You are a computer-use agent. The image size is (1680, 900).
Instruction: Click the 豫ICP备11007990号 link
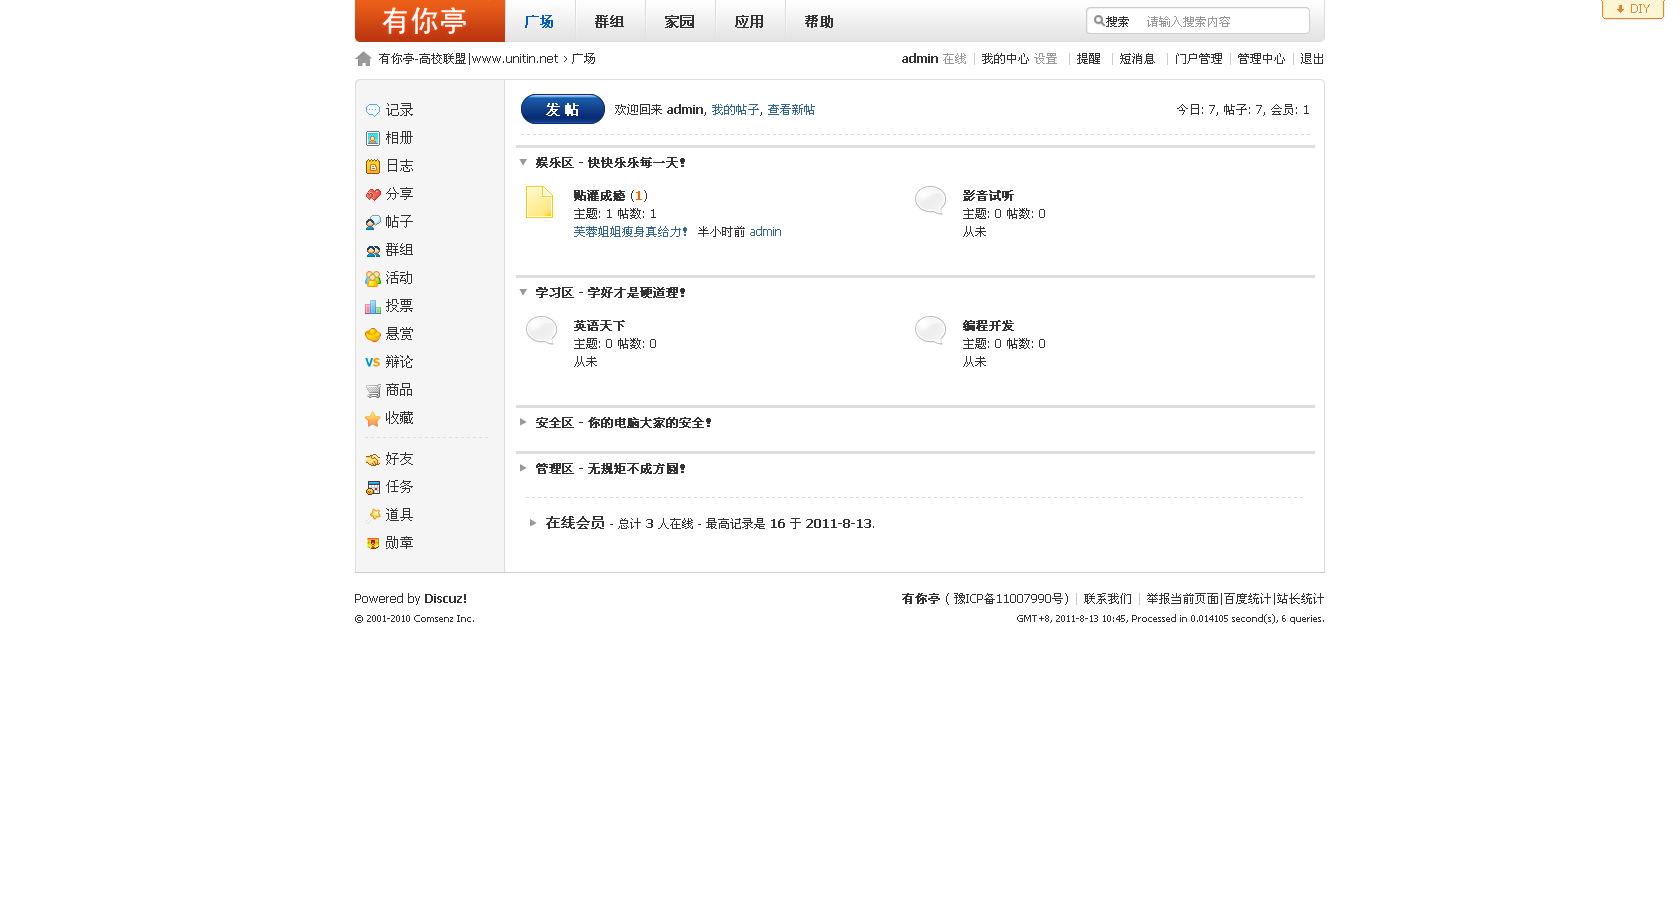coord(1011,599)
